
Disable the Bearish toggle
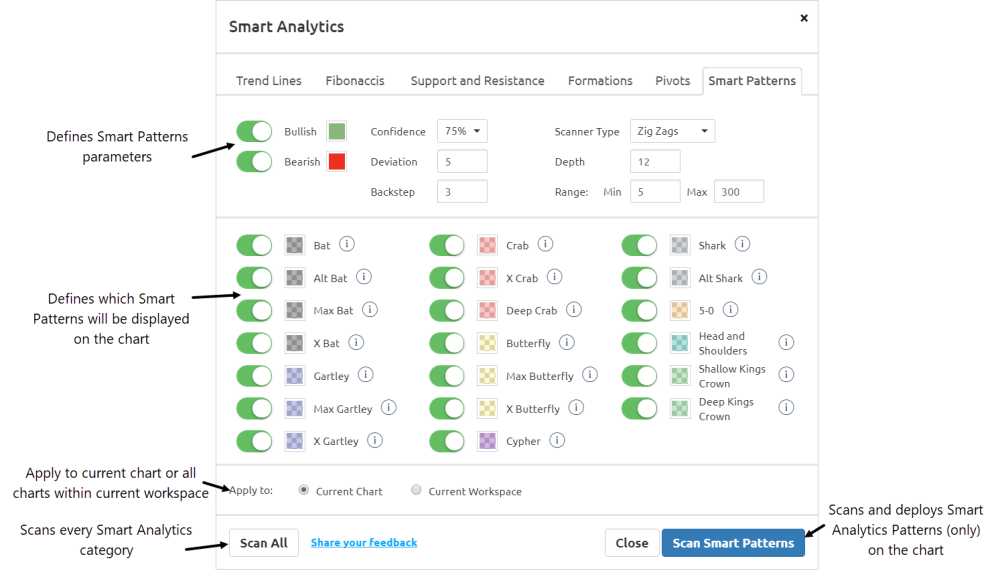(254, 161)
